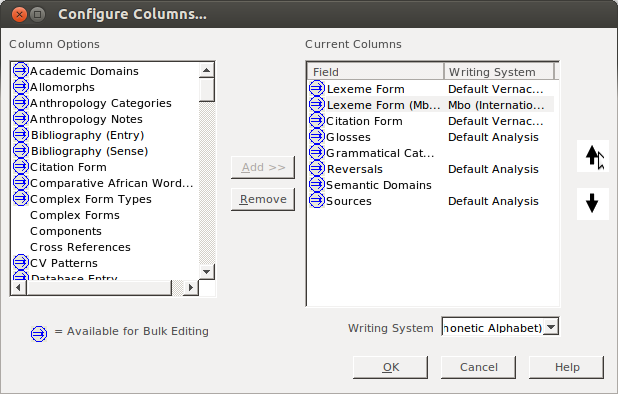Click icon beside Citation Form in Current Columns
Viewport: 618px width, 394px height.
[x=316, y=120]
